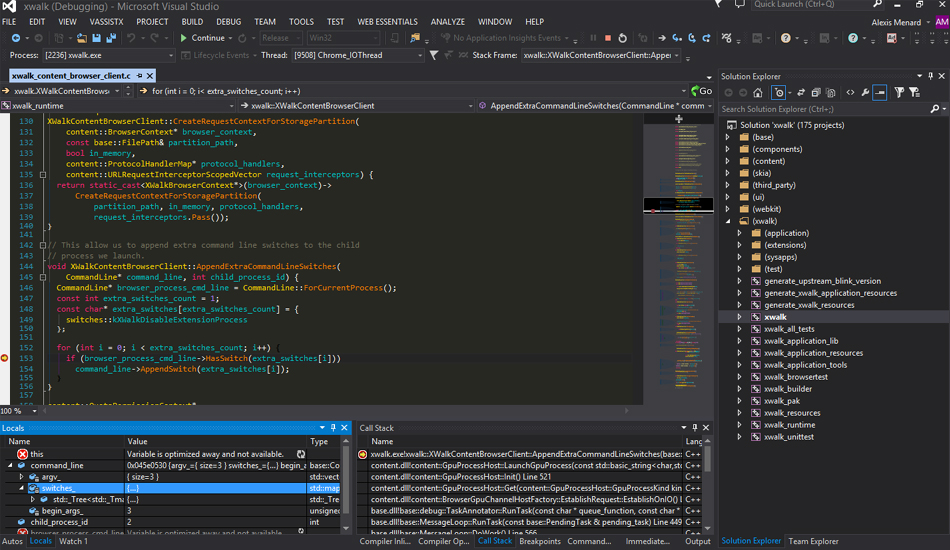
Task: Switch to the Team Explorer tab
Action: (x=813, y=541)
